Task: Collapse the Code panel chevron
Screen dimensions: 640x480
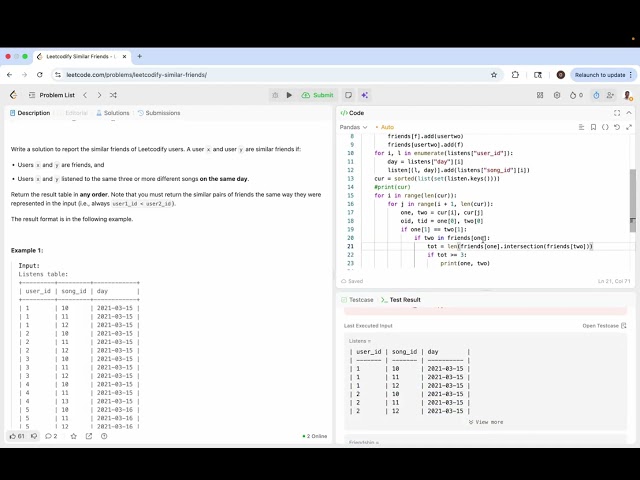Action: point(629,113)
